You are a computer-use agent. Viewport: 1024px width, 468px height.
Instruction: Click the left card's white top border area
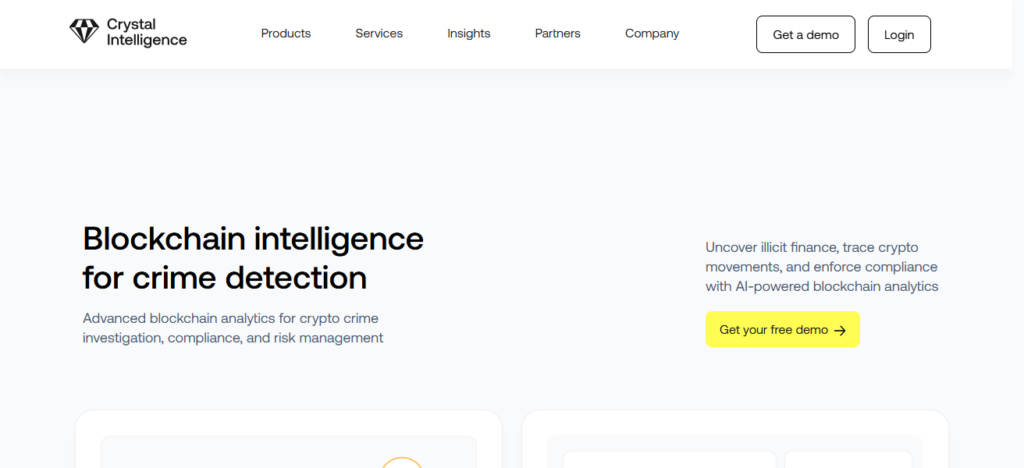[288, 421]
